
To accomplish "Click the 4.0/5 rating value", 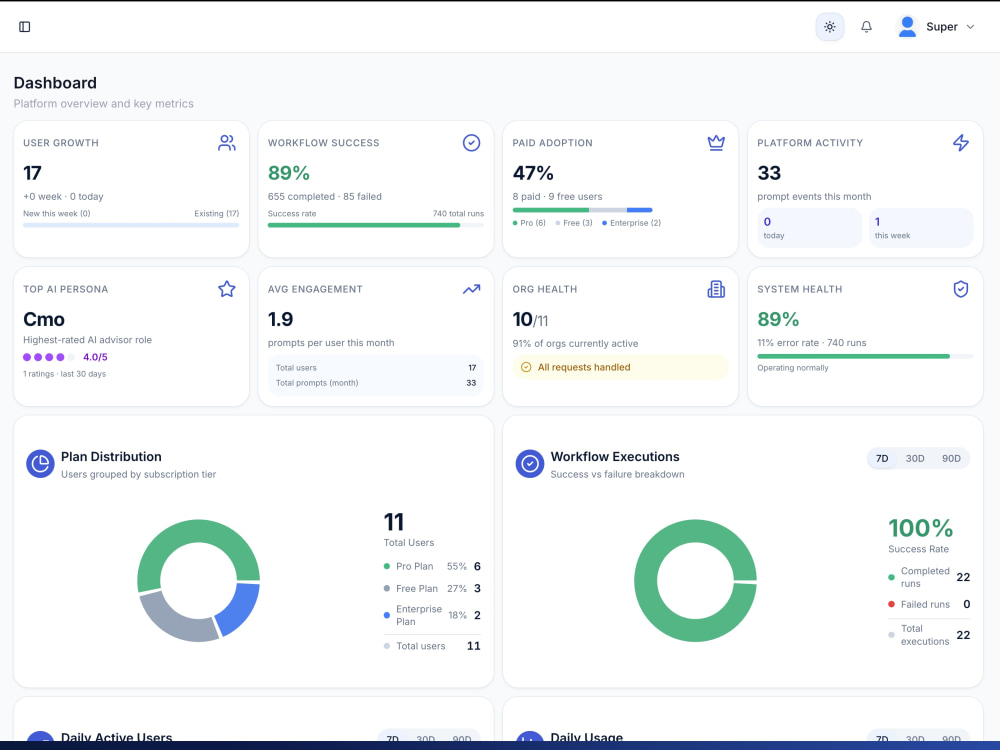I will pos(95,357).
